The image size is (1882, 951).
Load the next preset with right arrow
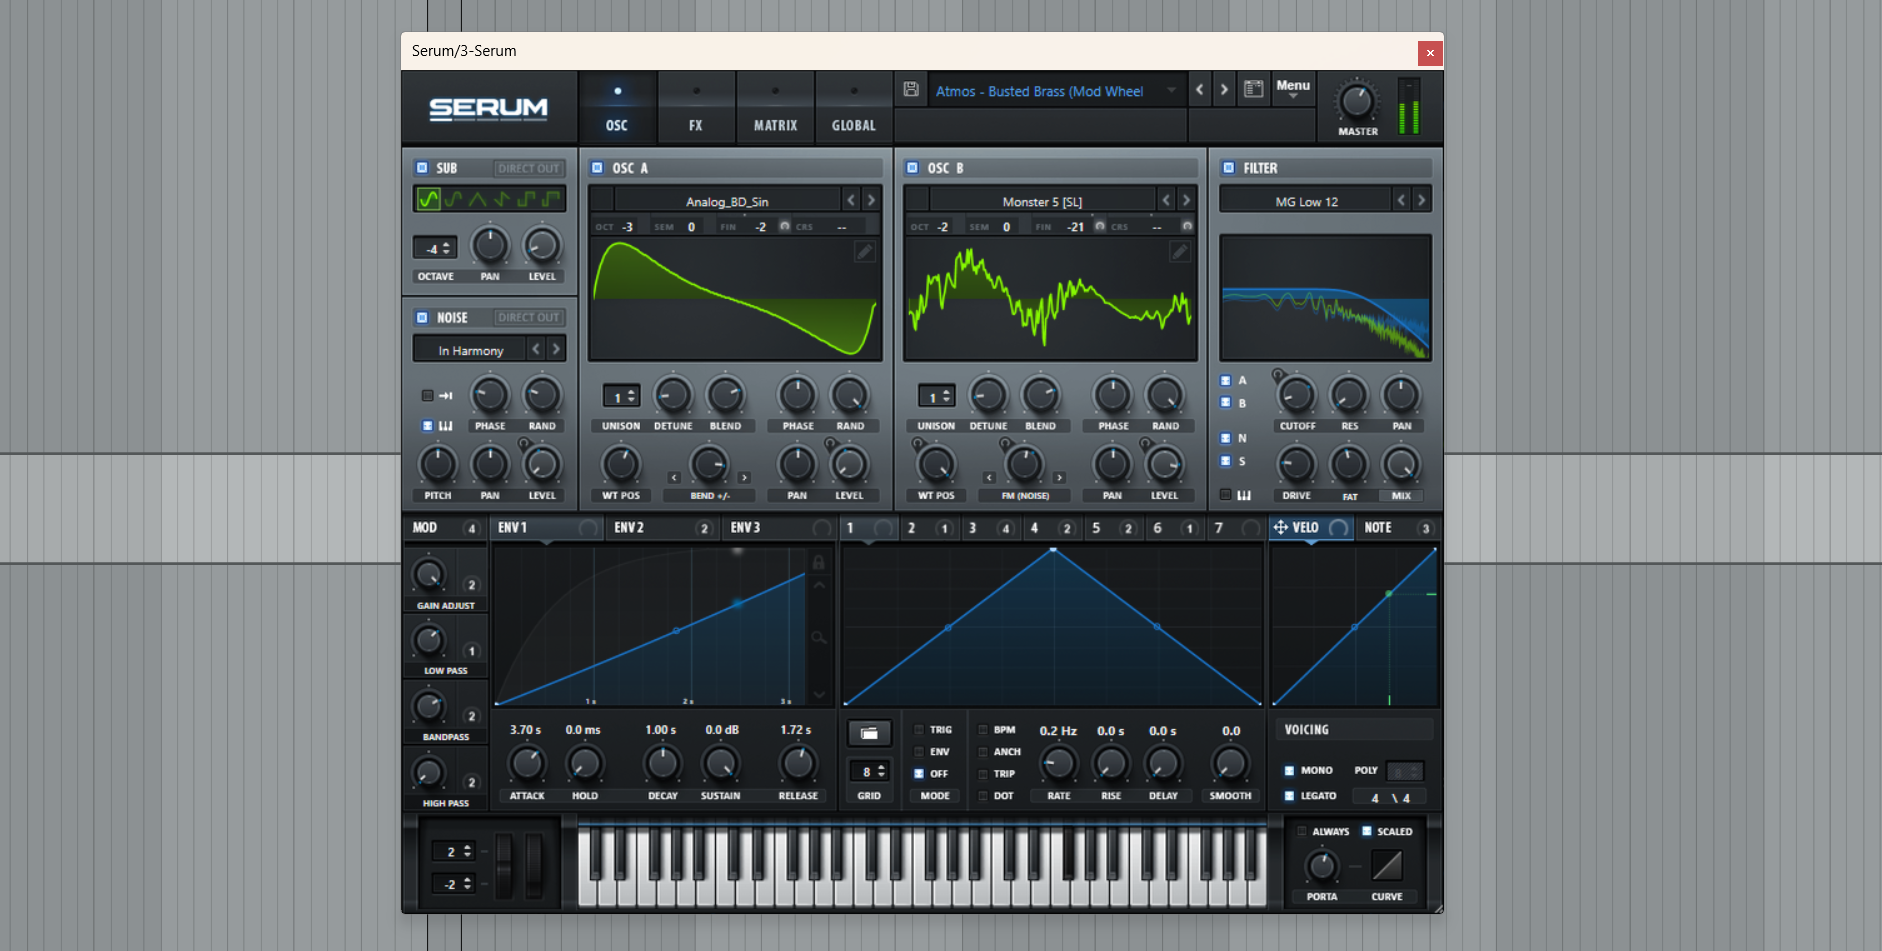coord(1224,89)
